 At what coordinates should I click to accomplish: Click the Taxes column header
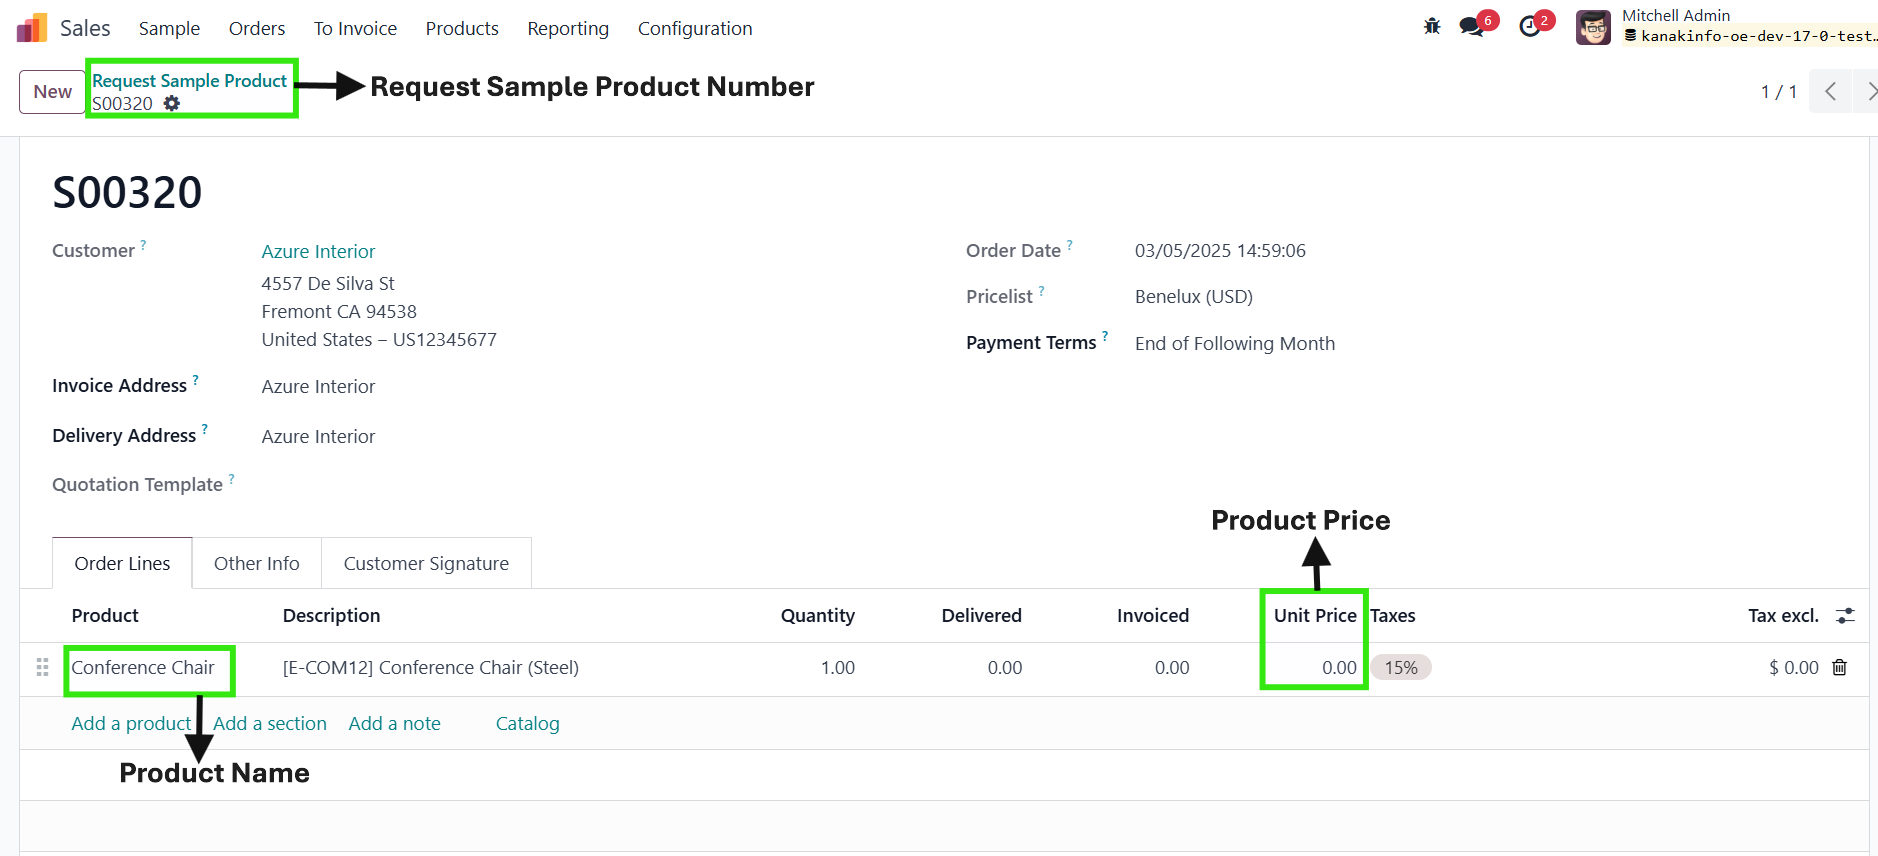[x=1392, y=615]
